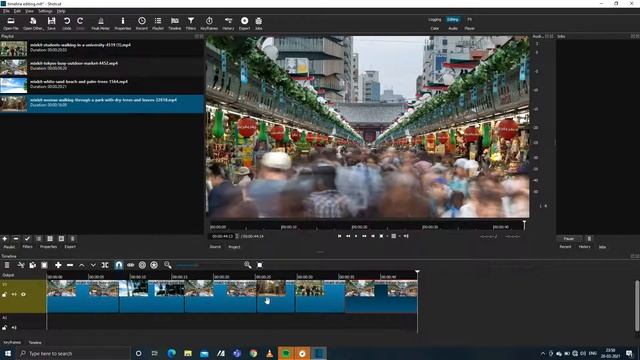The height and width of the screenshot is (360, 640).
Task: Click the timeline Overwrite down-arrow icon
Action: [93, 265]
